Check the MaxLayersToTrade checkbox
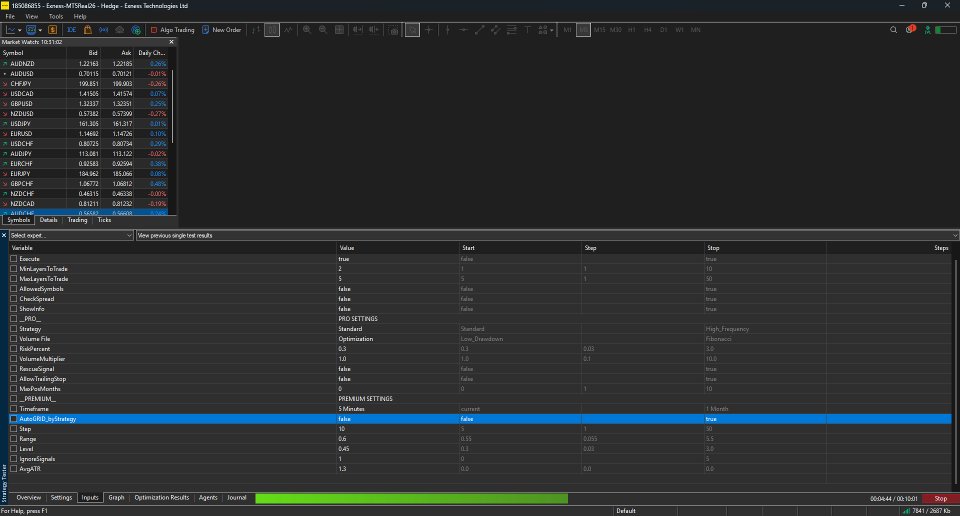Viewport: 960px width, 516px height. coord(13,279)
